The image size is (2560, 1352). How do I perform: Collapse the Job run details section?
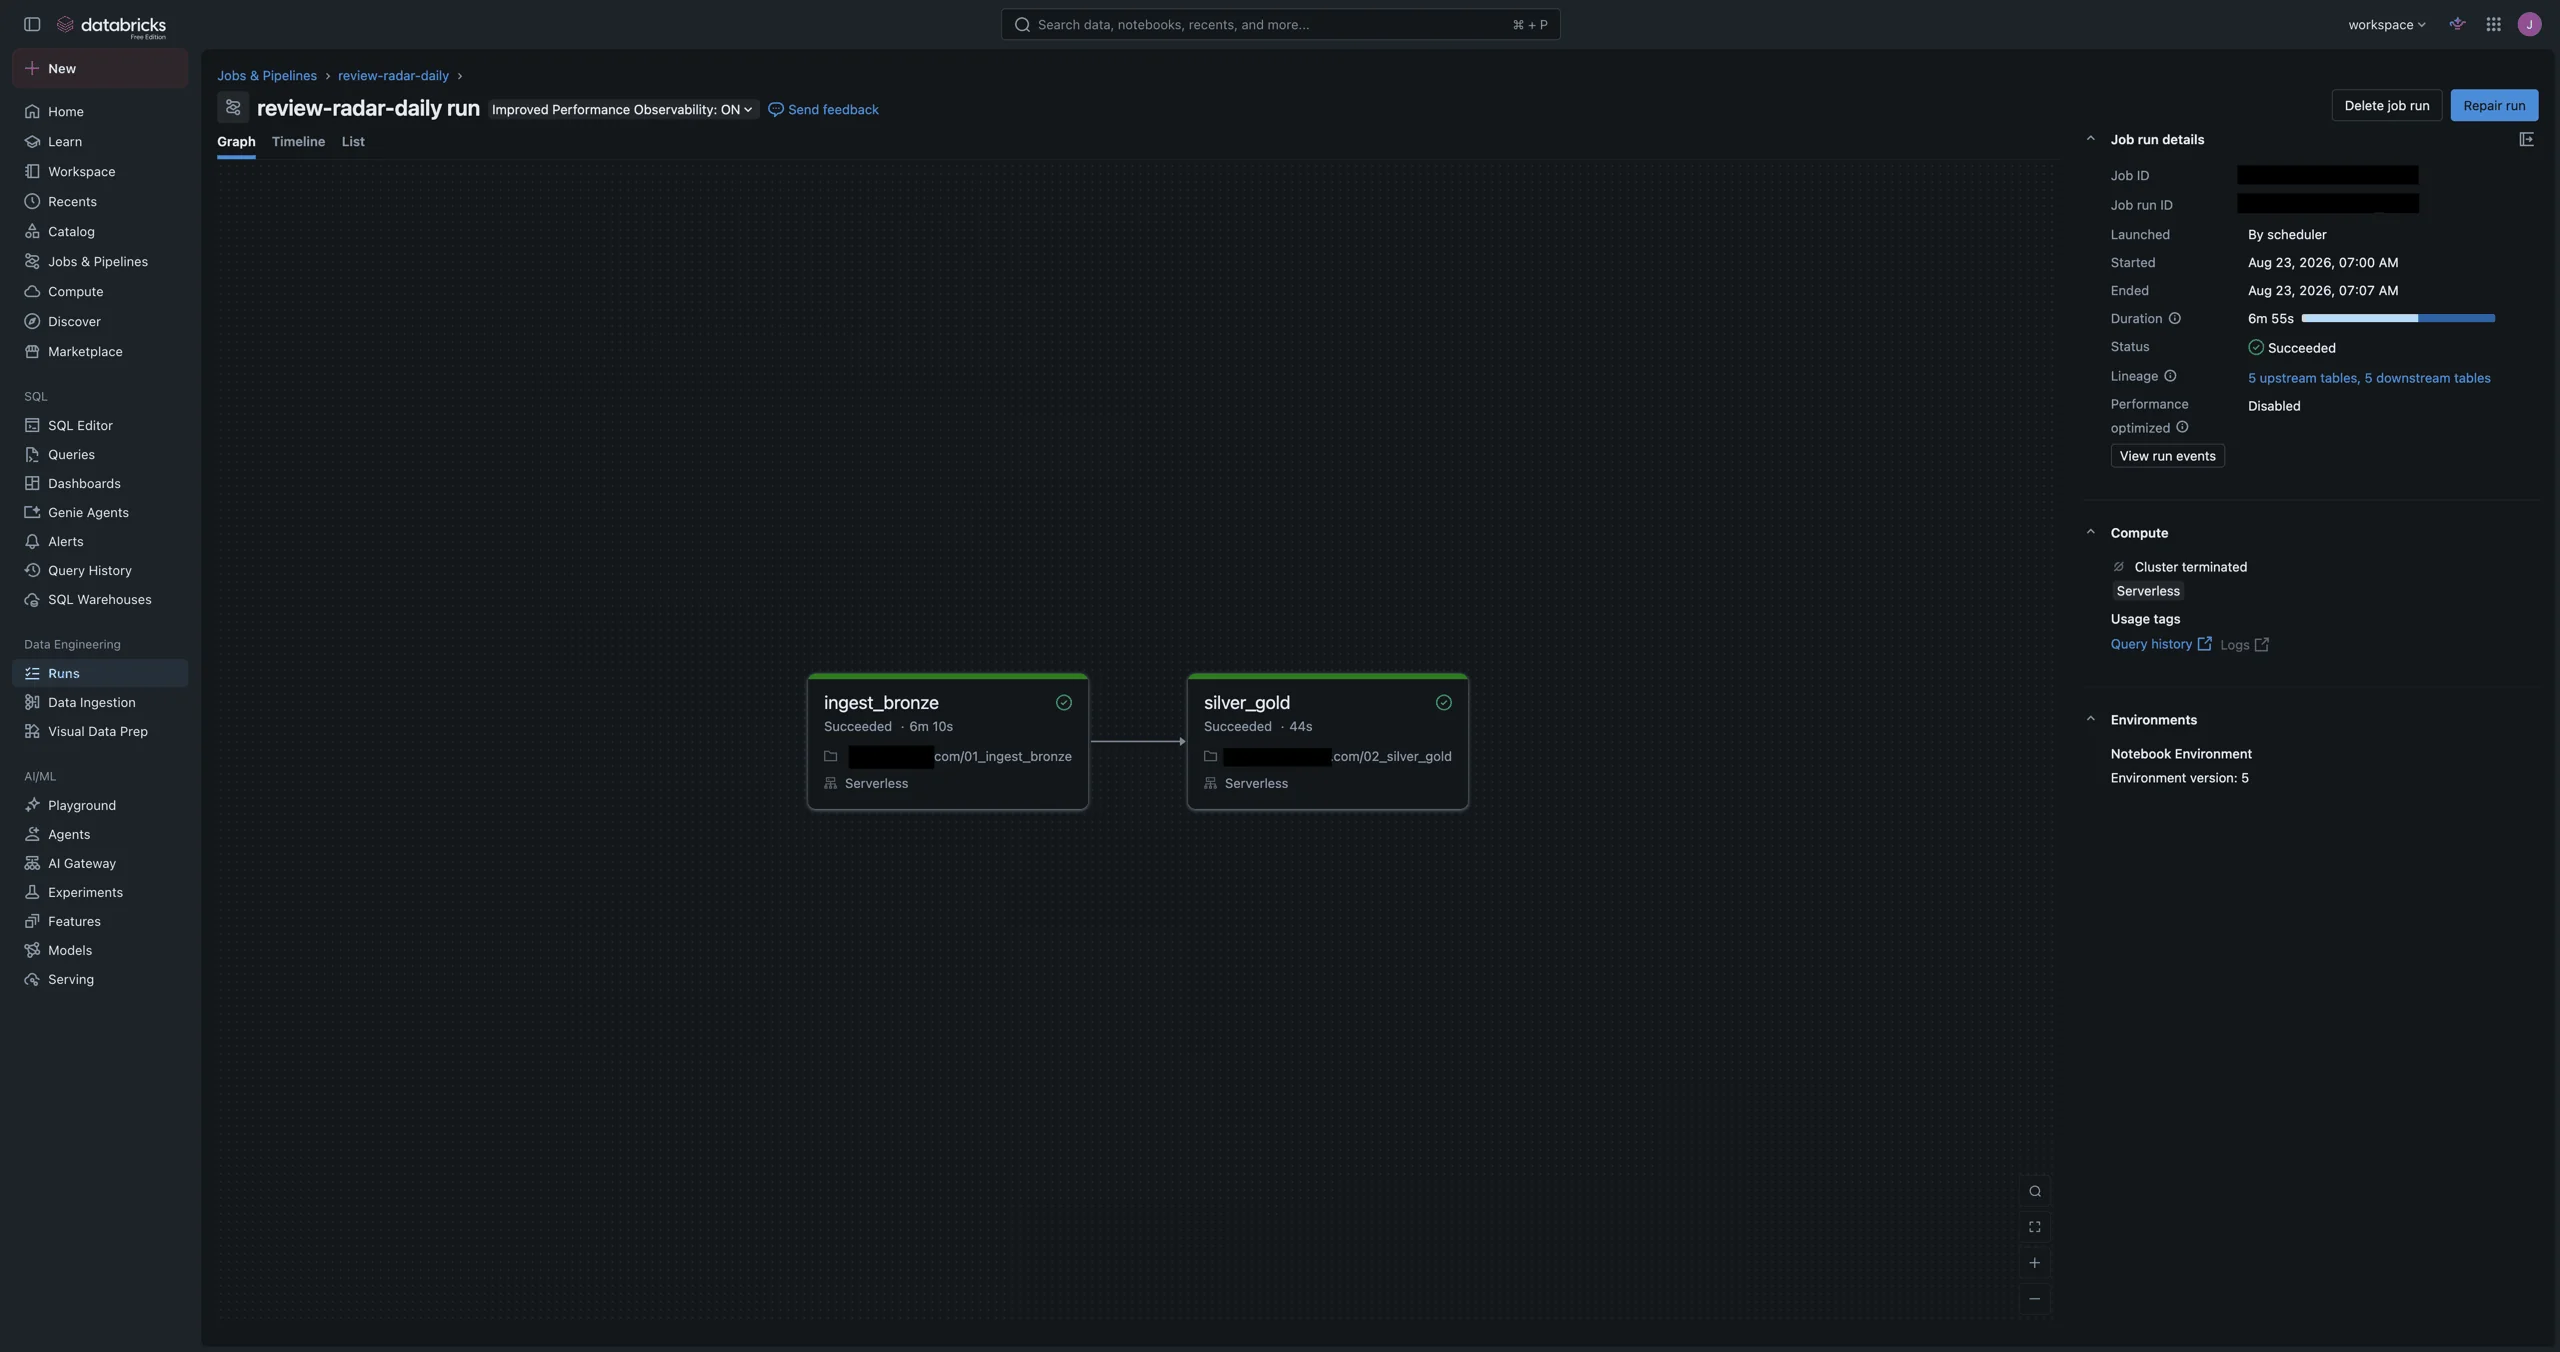pyautogui.click(x=2090, y=139)
